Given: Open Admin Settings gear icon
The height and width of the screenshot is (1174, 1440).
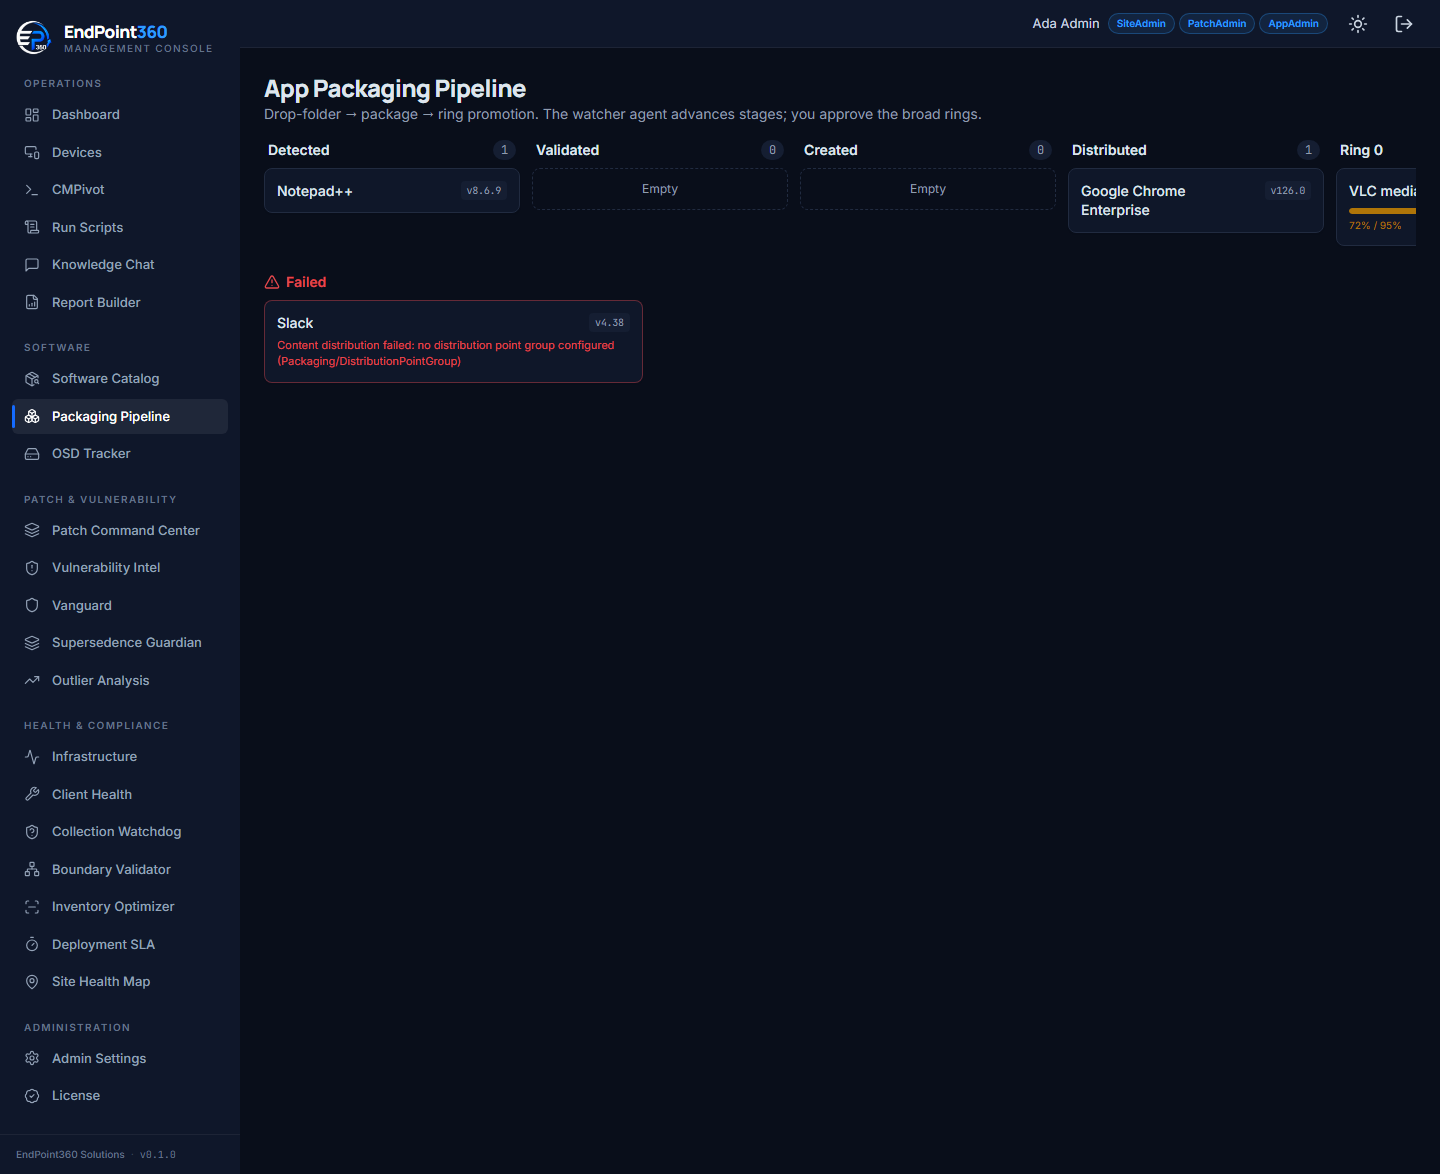Looking at the screenshot, I should [32, 1059].
